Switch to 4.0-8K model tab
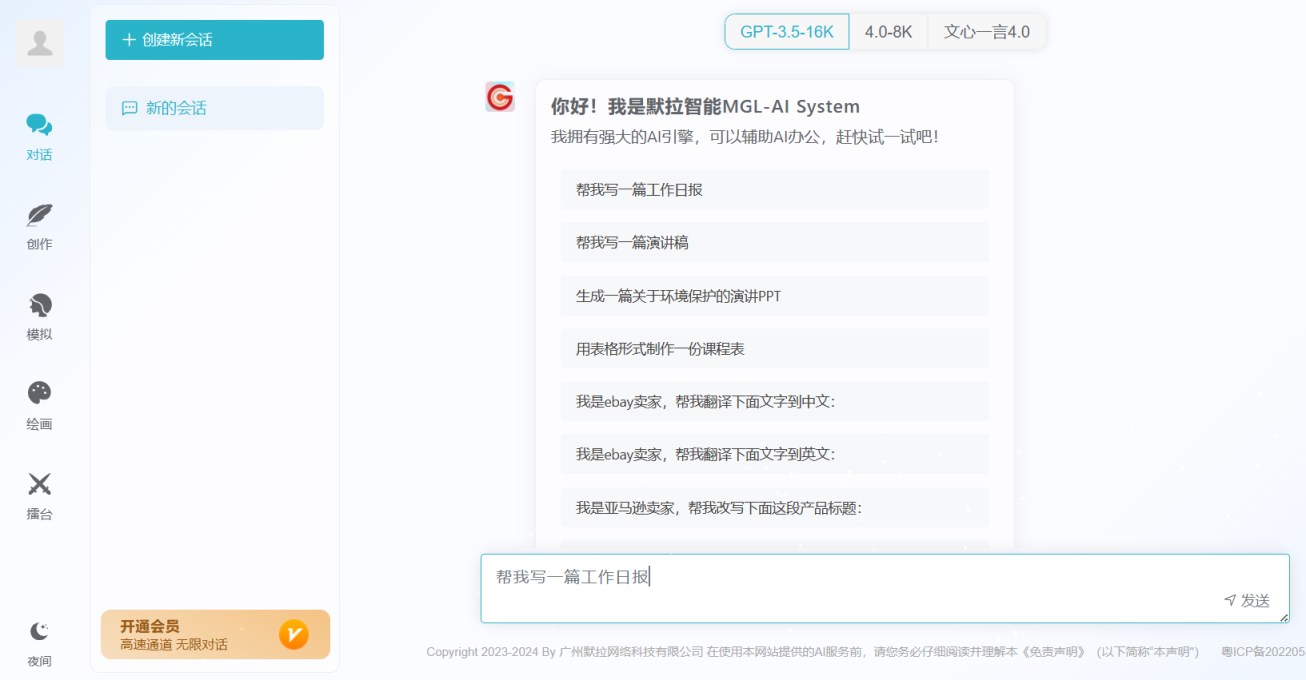The height and width of the screenshot is (680, 1306). pyautogui.click(x=888, y=32)
